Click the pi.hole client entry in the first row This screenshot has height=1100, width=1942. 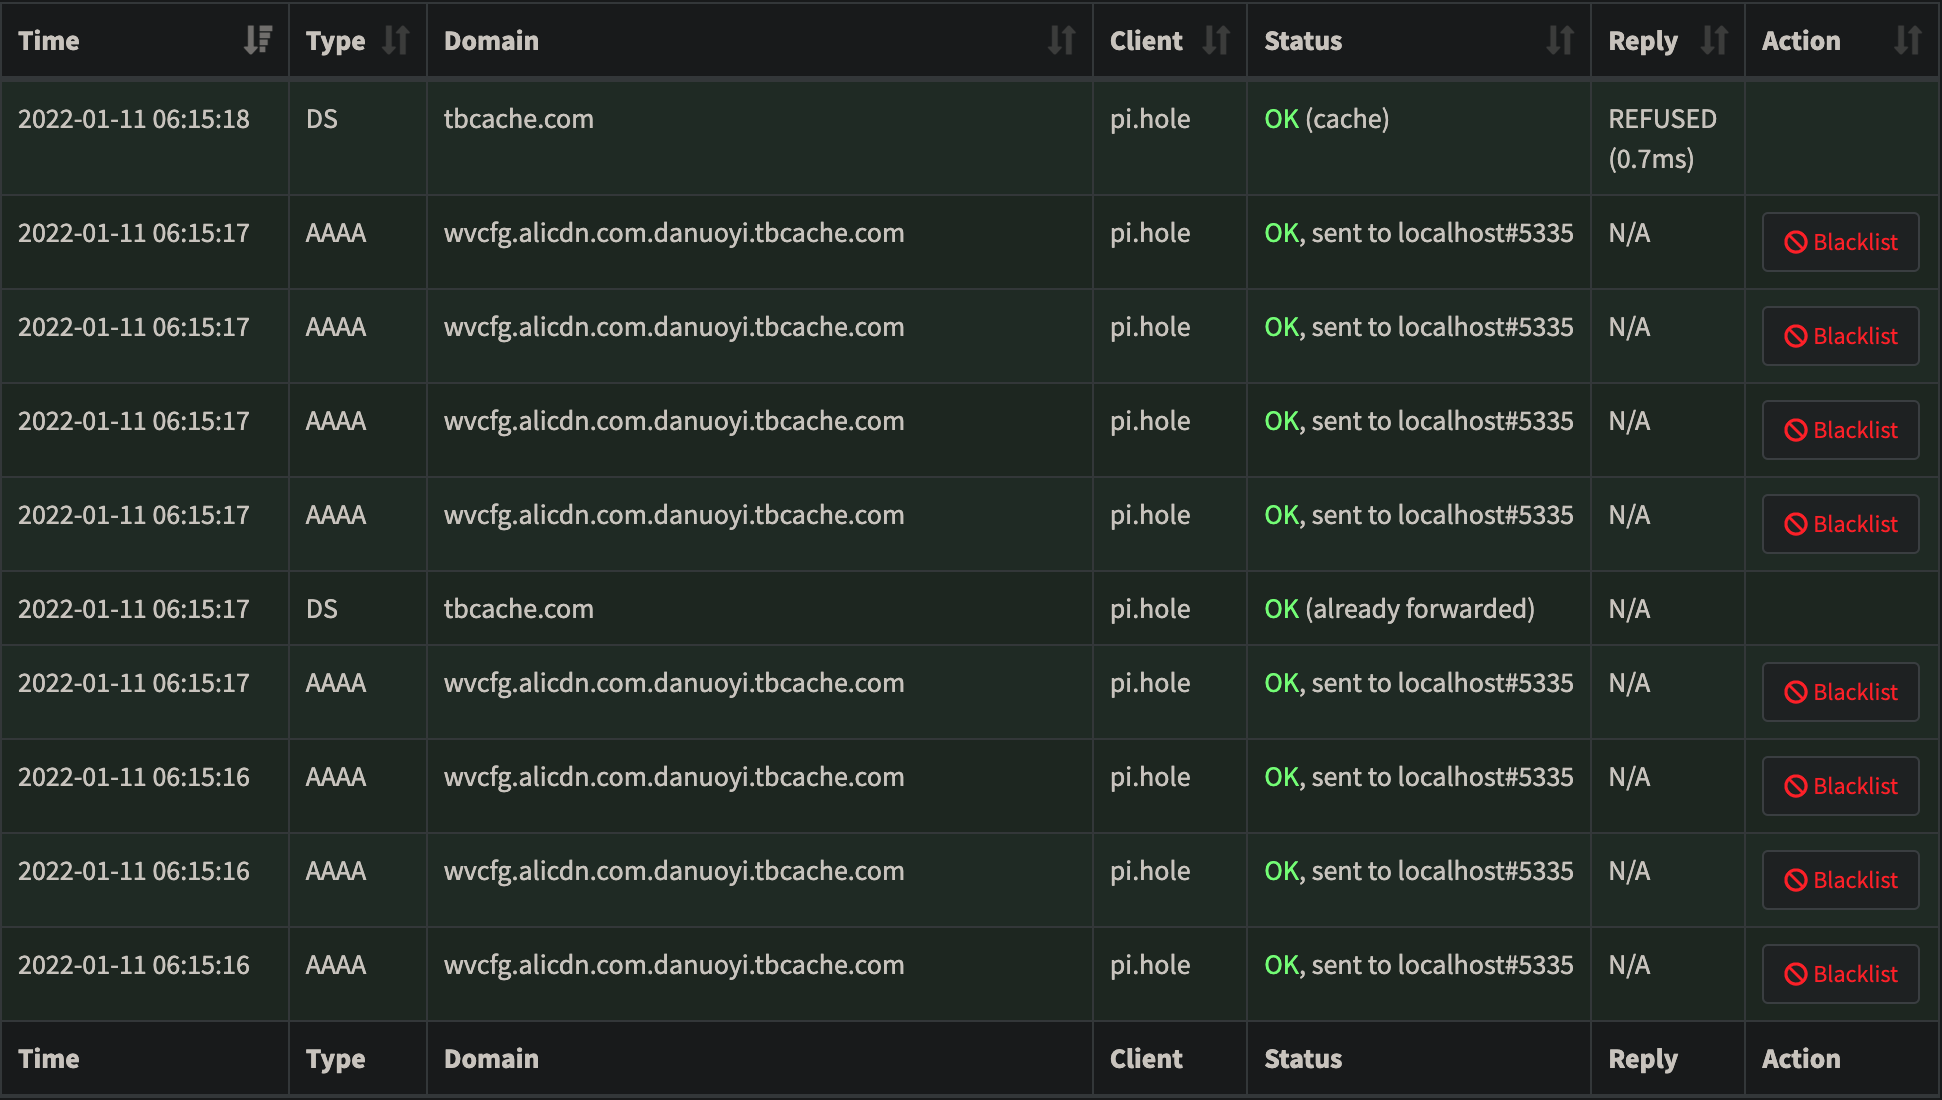[1150, 118]
